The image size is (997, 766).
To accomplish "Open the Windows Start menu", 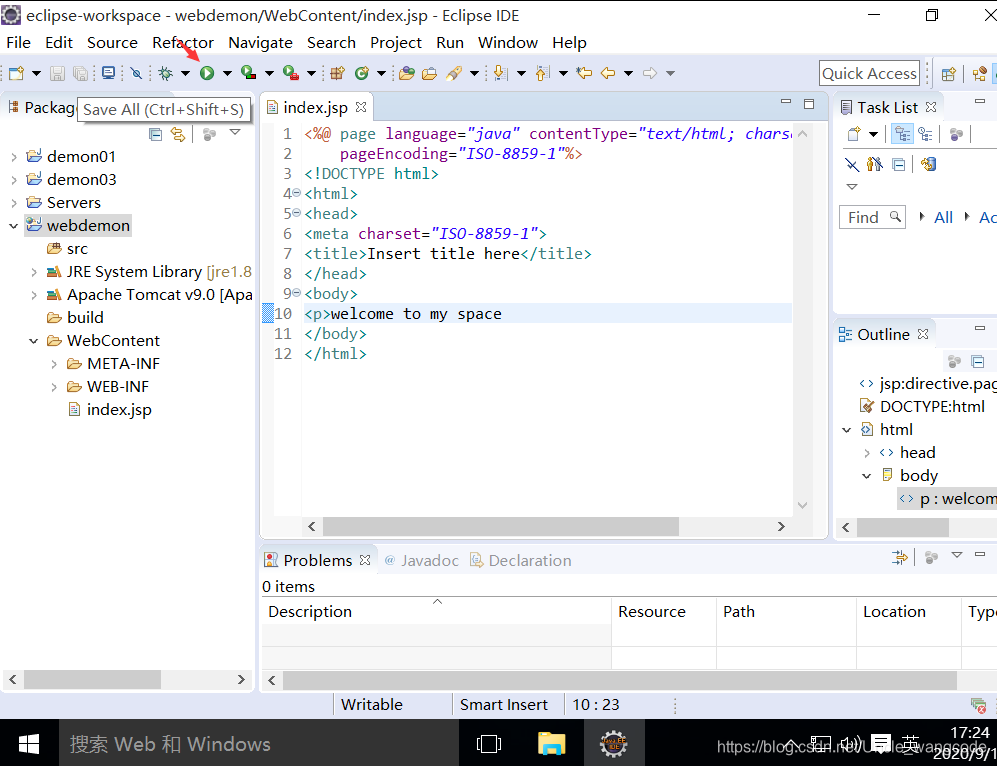I will point(29,743).
